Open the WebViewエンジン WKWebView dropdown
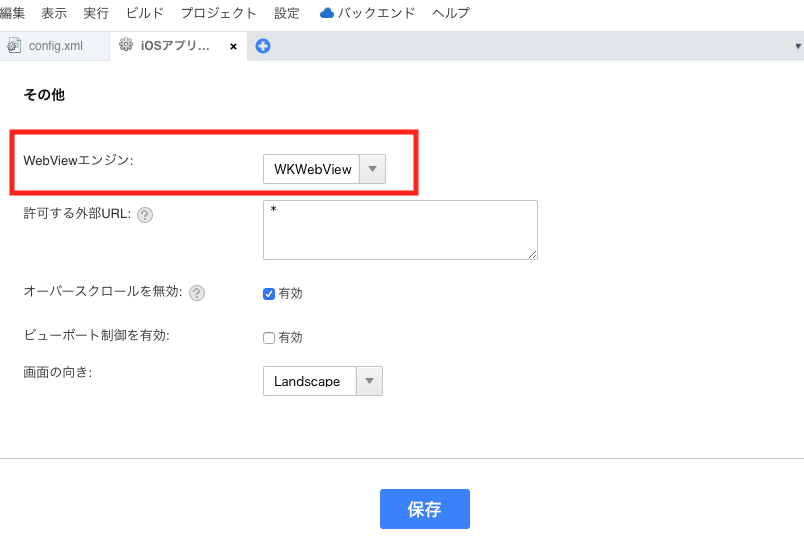 point(324,169)
